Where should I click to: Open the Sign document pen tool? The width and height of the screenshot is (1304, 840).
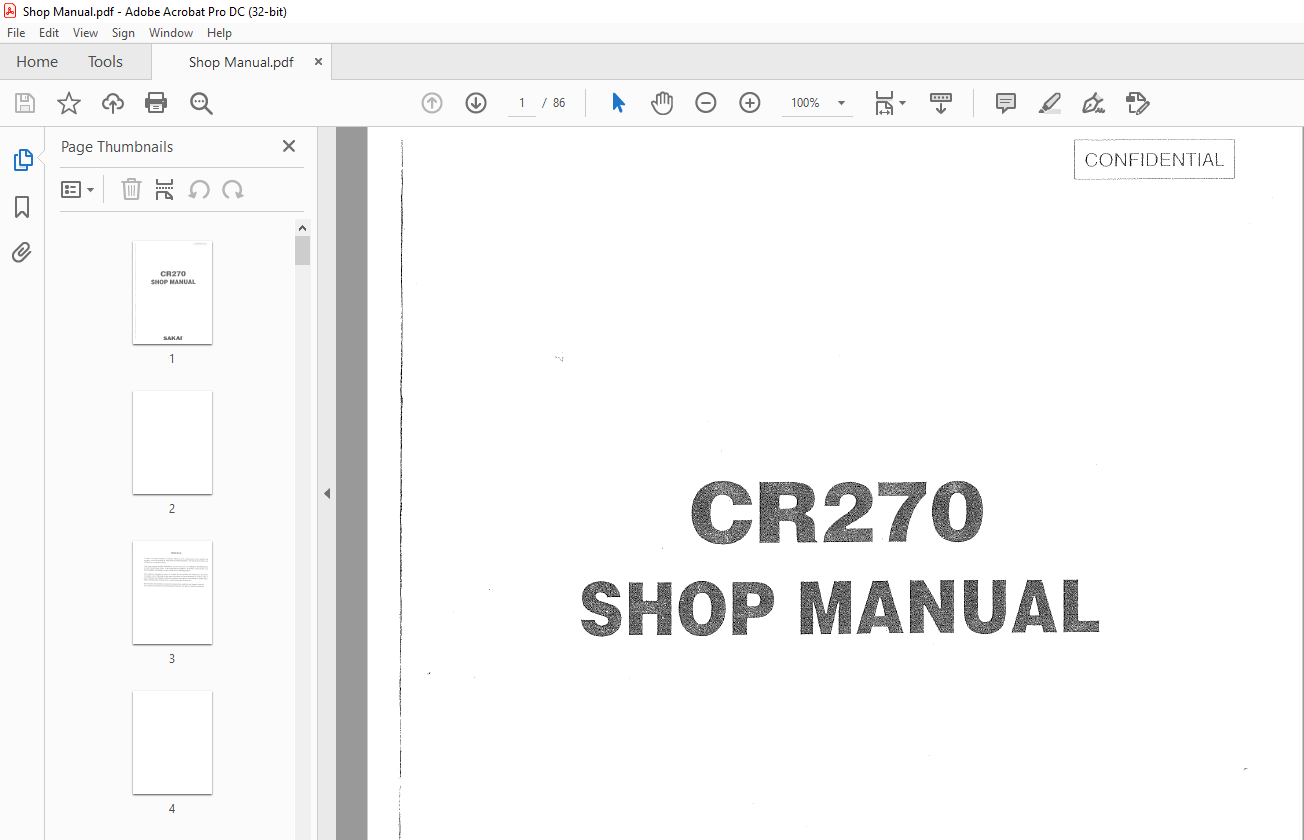pyautogui.click(x=1093, y=103)
